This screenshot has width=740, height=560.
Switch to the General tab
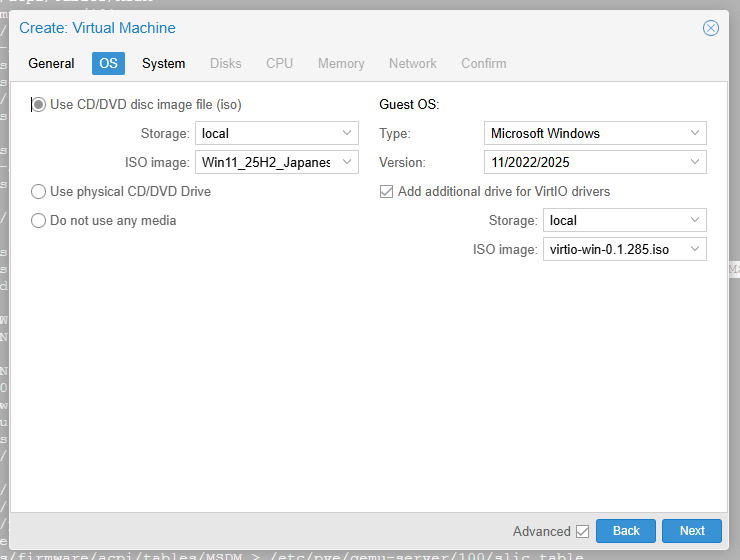pos(51,63)
